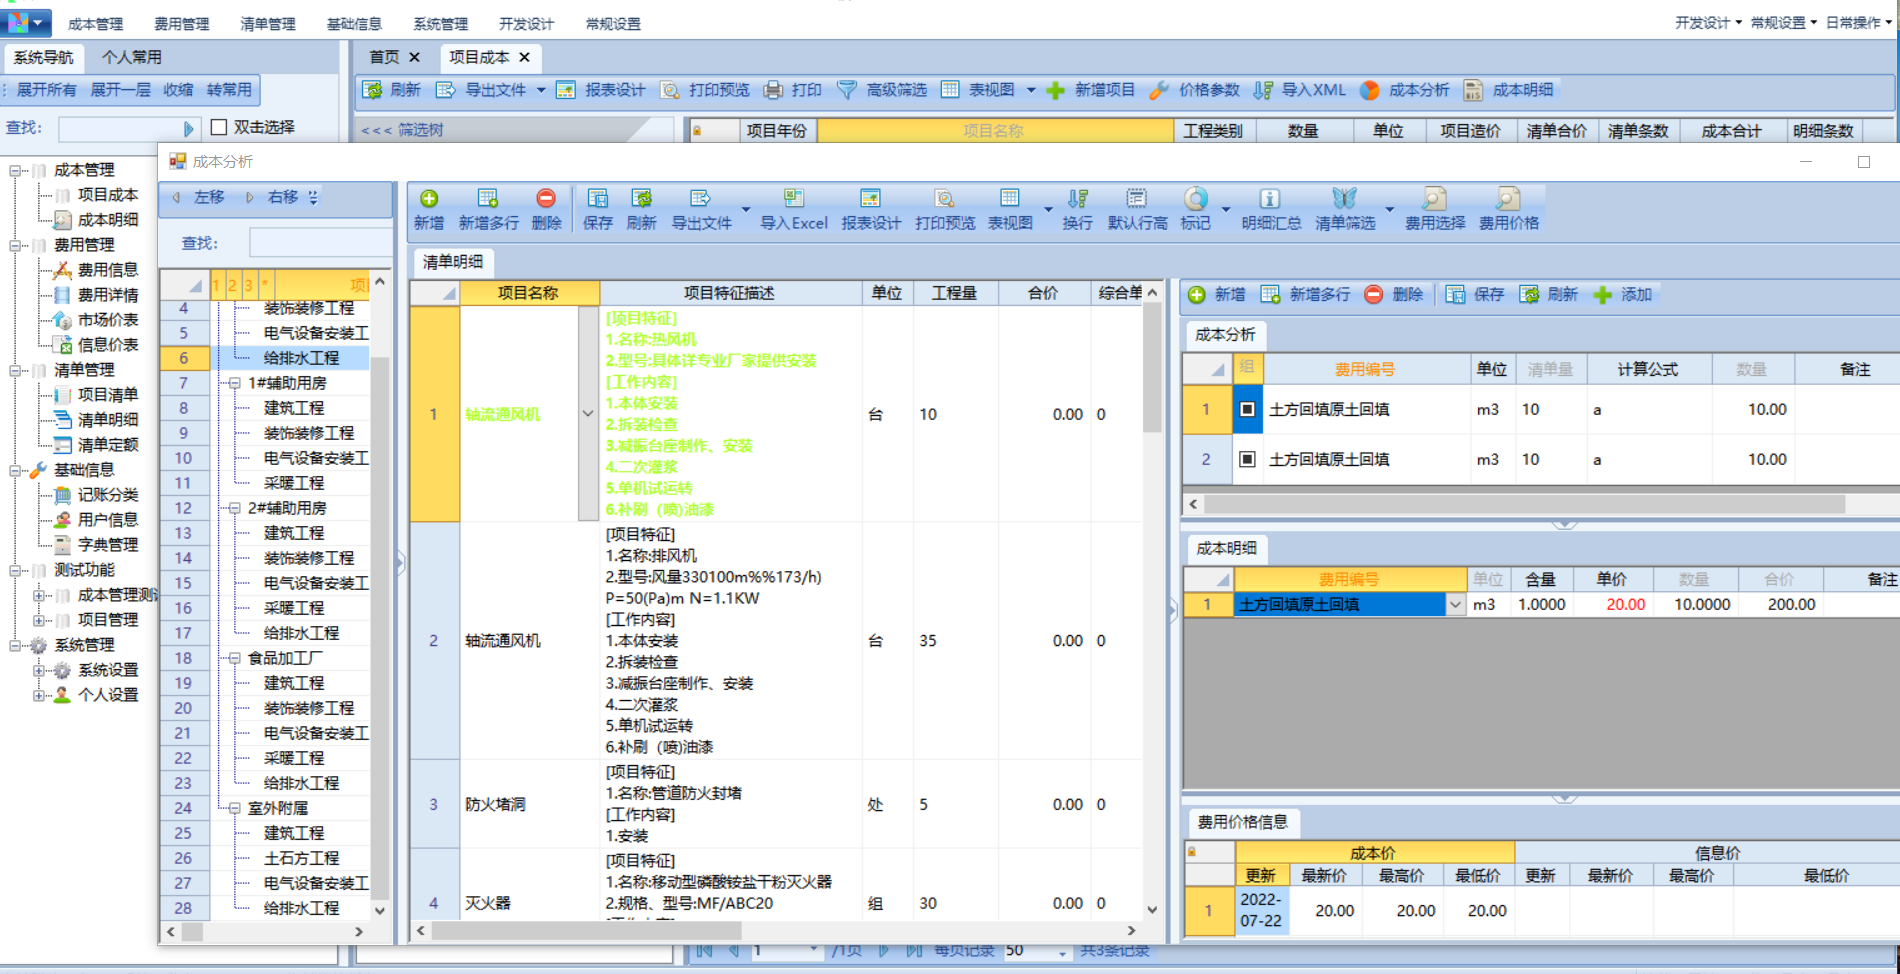The width and height of the screenshot is (1900, 974).
Task: Click 导出文件 icon in 成本分析 window toolbar
Action: click(700, 199)
